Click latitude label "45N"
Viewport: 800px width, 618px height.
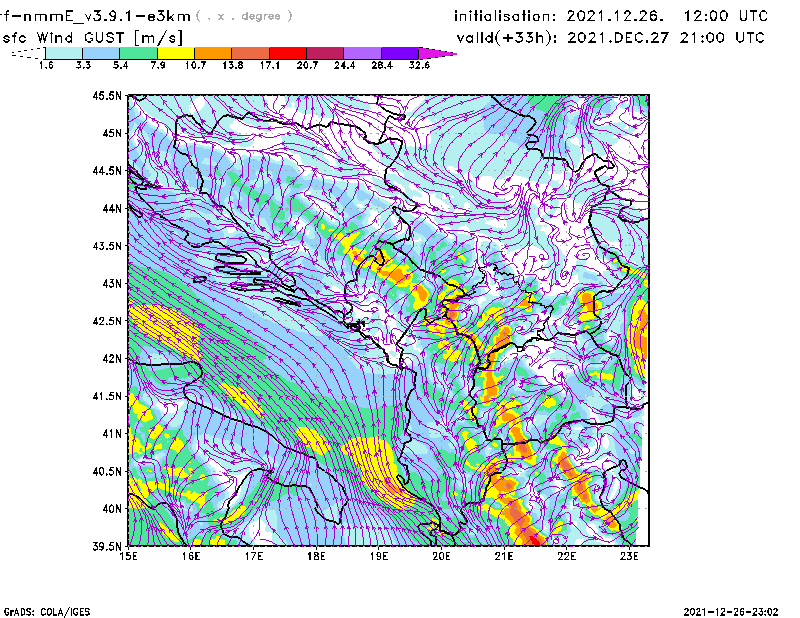[112, 133]
